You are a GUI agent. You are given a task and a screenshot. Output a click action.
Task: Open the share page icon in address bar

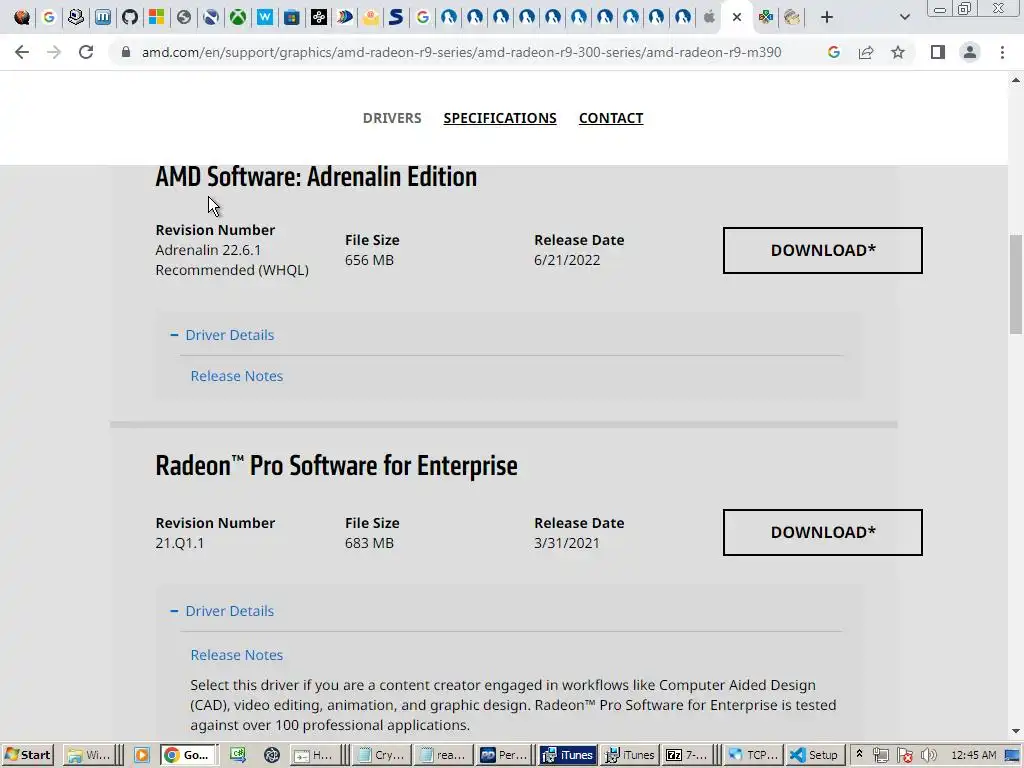pos(866,52)
